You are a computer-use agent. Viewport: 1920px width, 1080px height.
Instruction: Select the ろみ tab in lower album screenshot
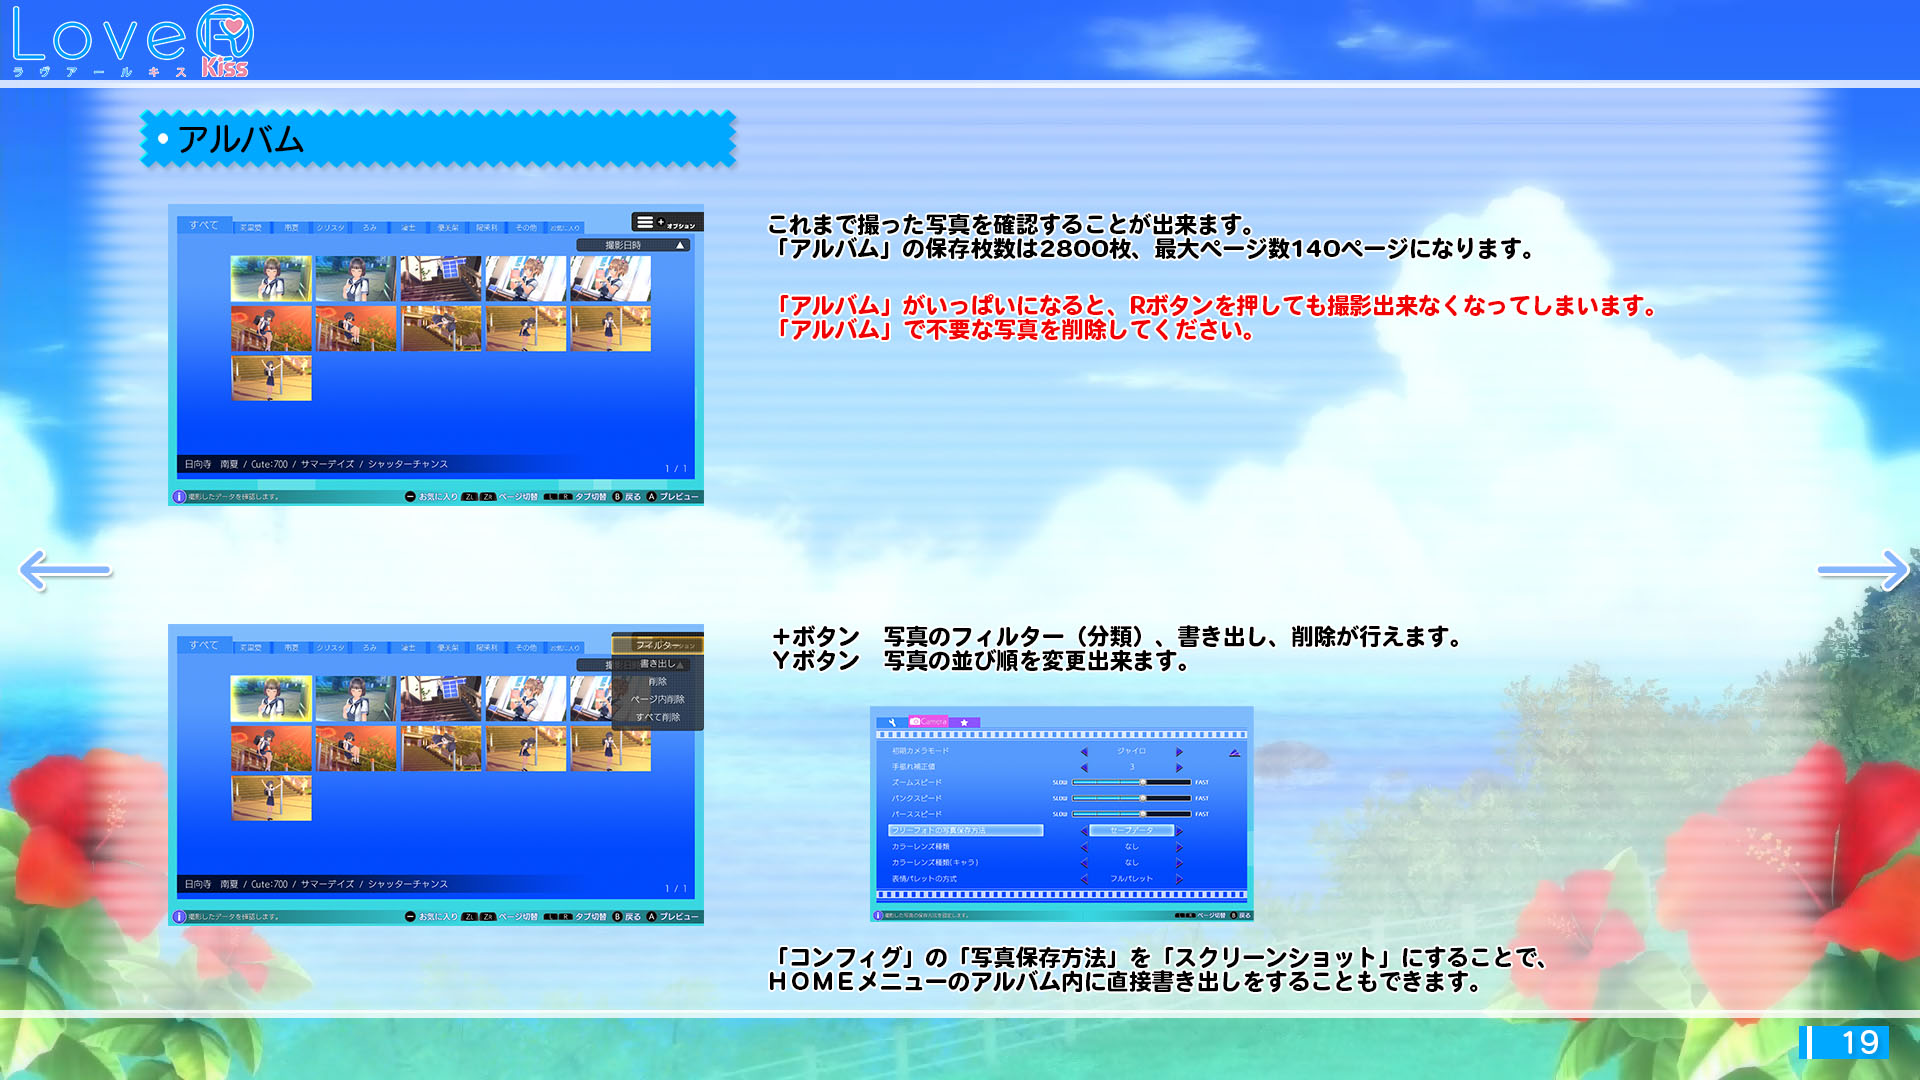369,648
